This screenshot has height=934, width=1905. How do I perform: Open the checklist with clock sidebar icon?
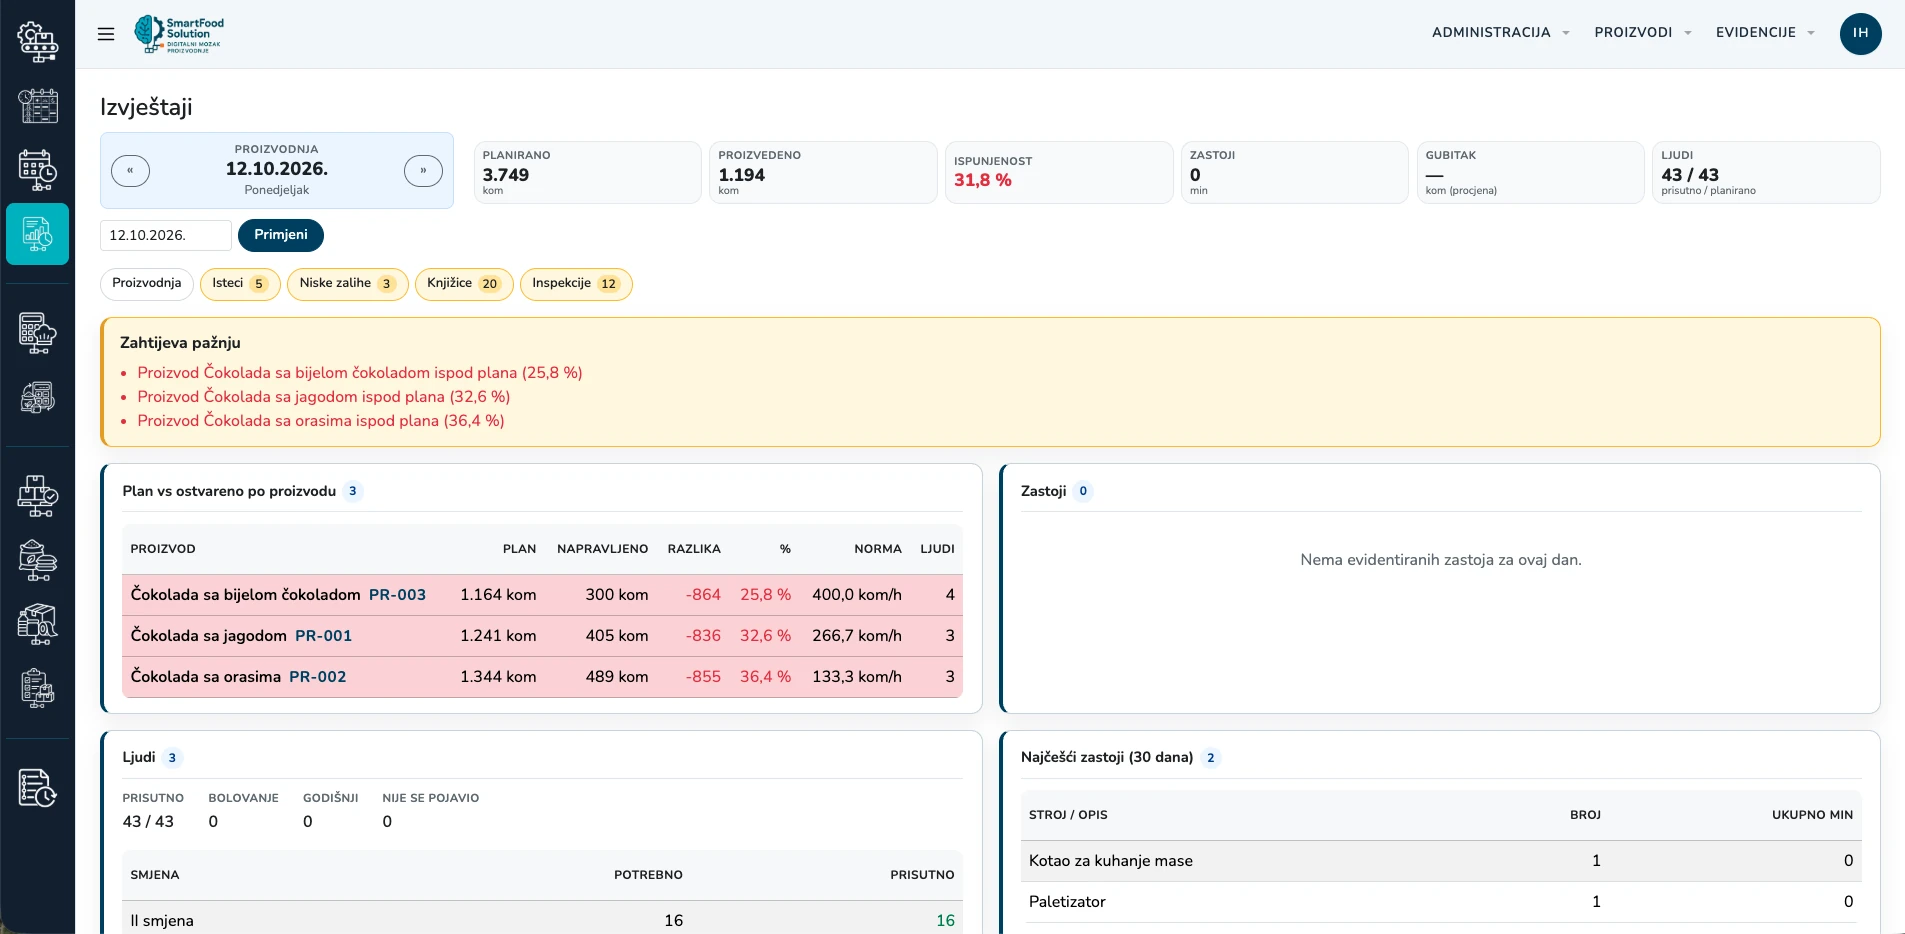coord(38,788)
